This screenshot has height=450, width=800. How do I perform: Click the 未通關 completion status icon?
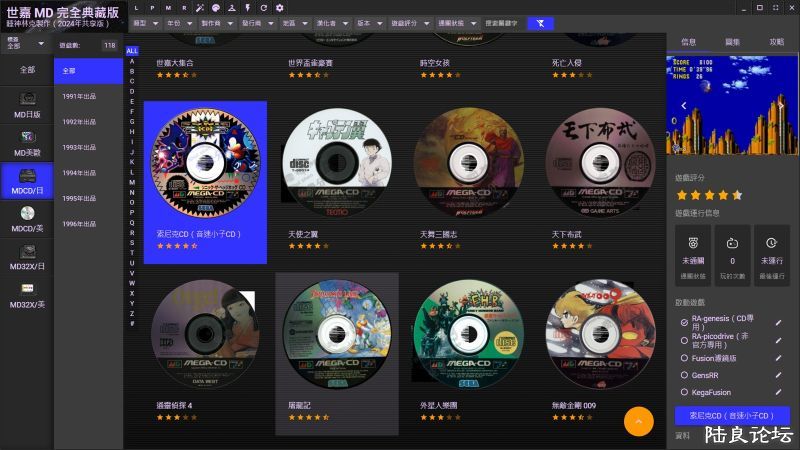pos(693,243)
